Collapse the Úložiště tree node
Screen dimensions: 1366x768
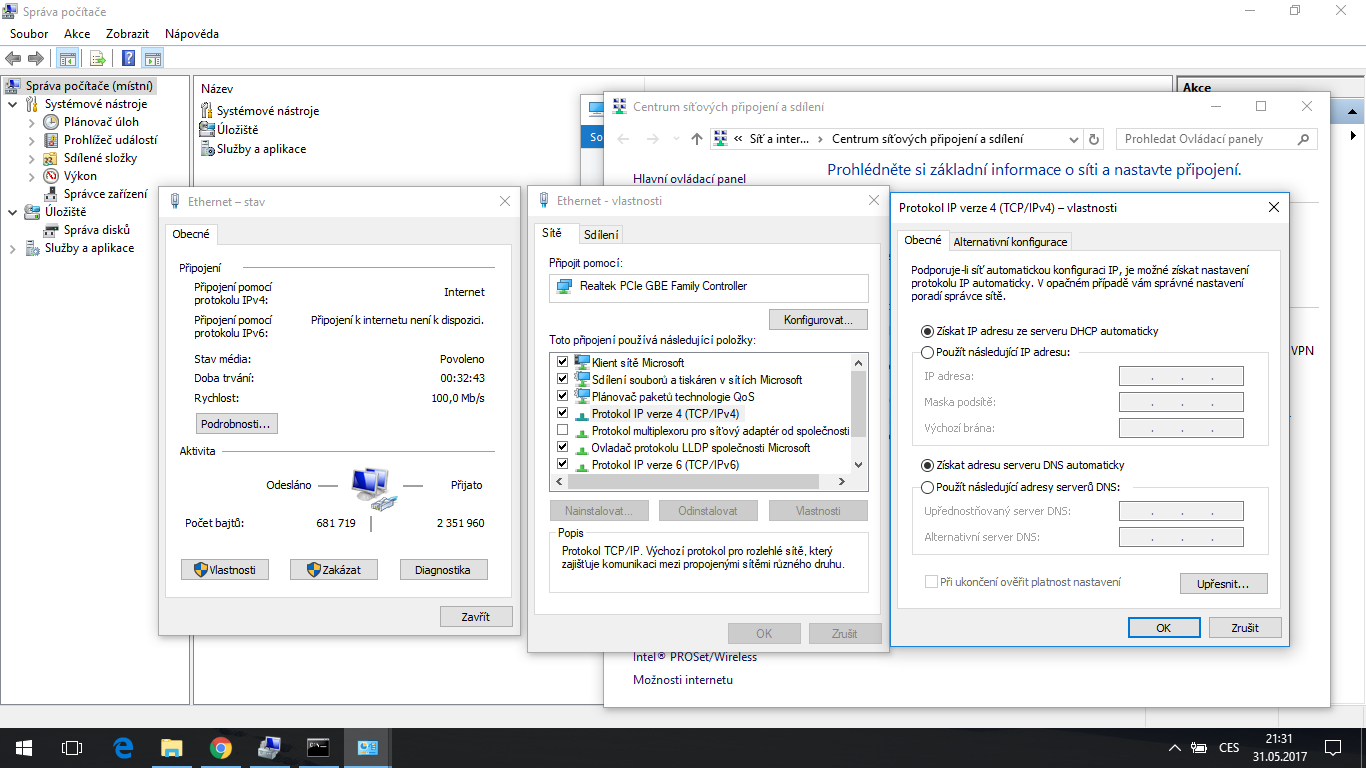[13, 212]
